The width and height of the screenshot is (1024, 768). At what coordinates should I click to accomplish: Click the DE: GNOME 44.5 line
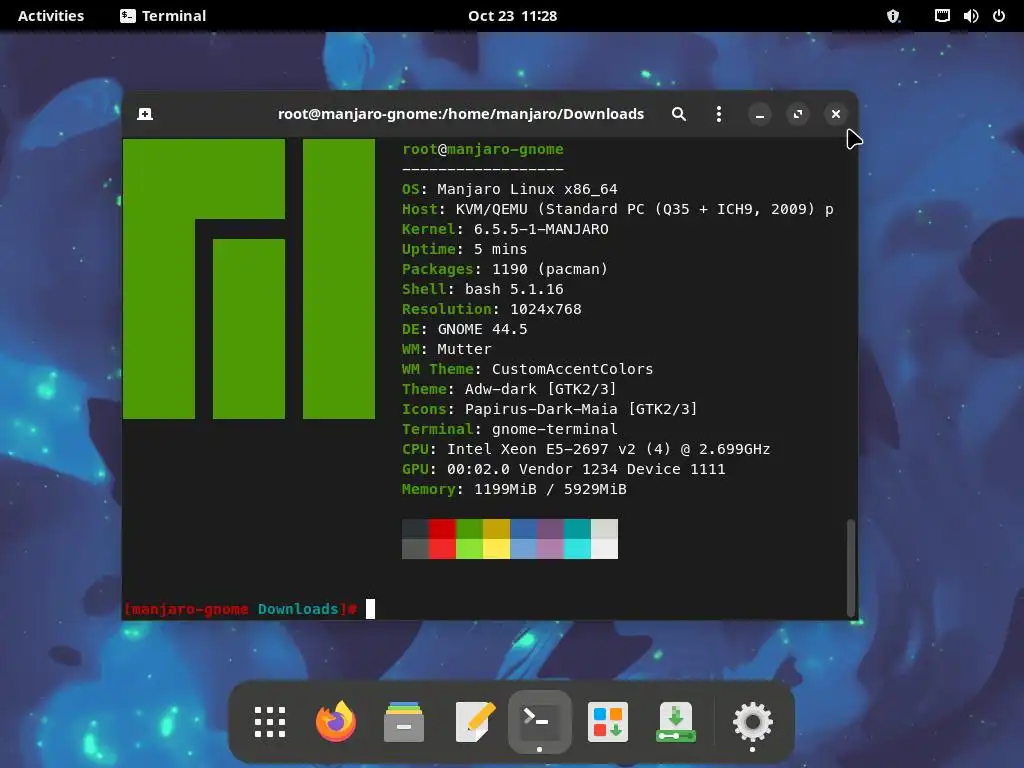464,328
